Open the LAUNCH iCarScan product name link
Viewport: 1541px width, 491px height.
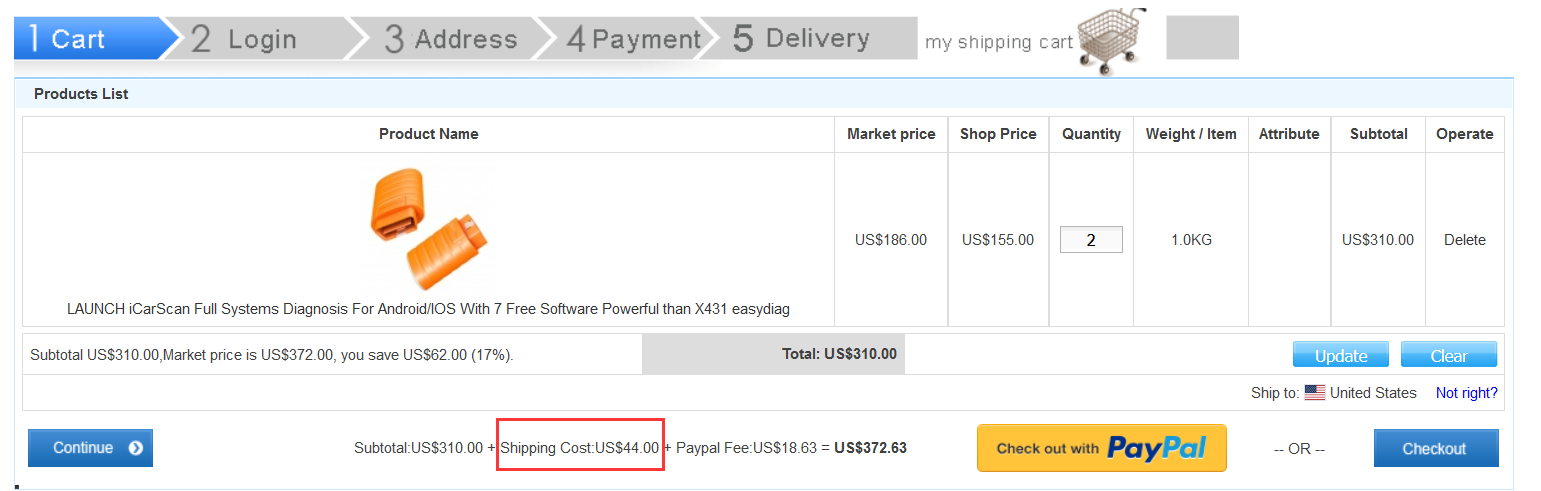[x=428, y=309]
